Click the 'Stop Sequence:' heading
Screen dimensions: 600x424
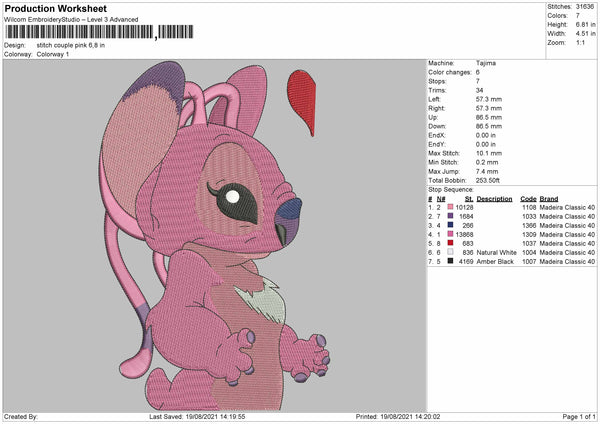[451, 190]
